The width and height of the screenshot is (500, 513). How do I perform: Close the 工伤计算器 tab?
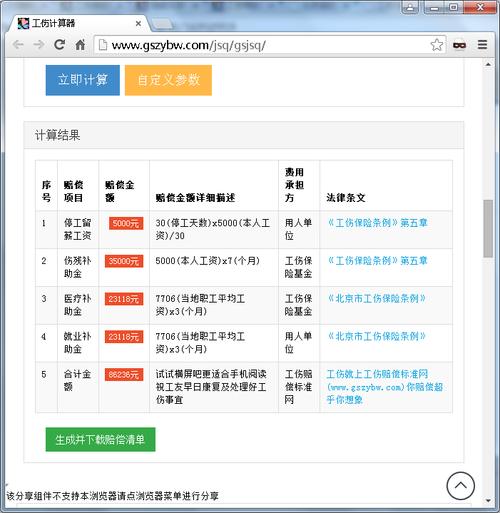pos(138,24)
